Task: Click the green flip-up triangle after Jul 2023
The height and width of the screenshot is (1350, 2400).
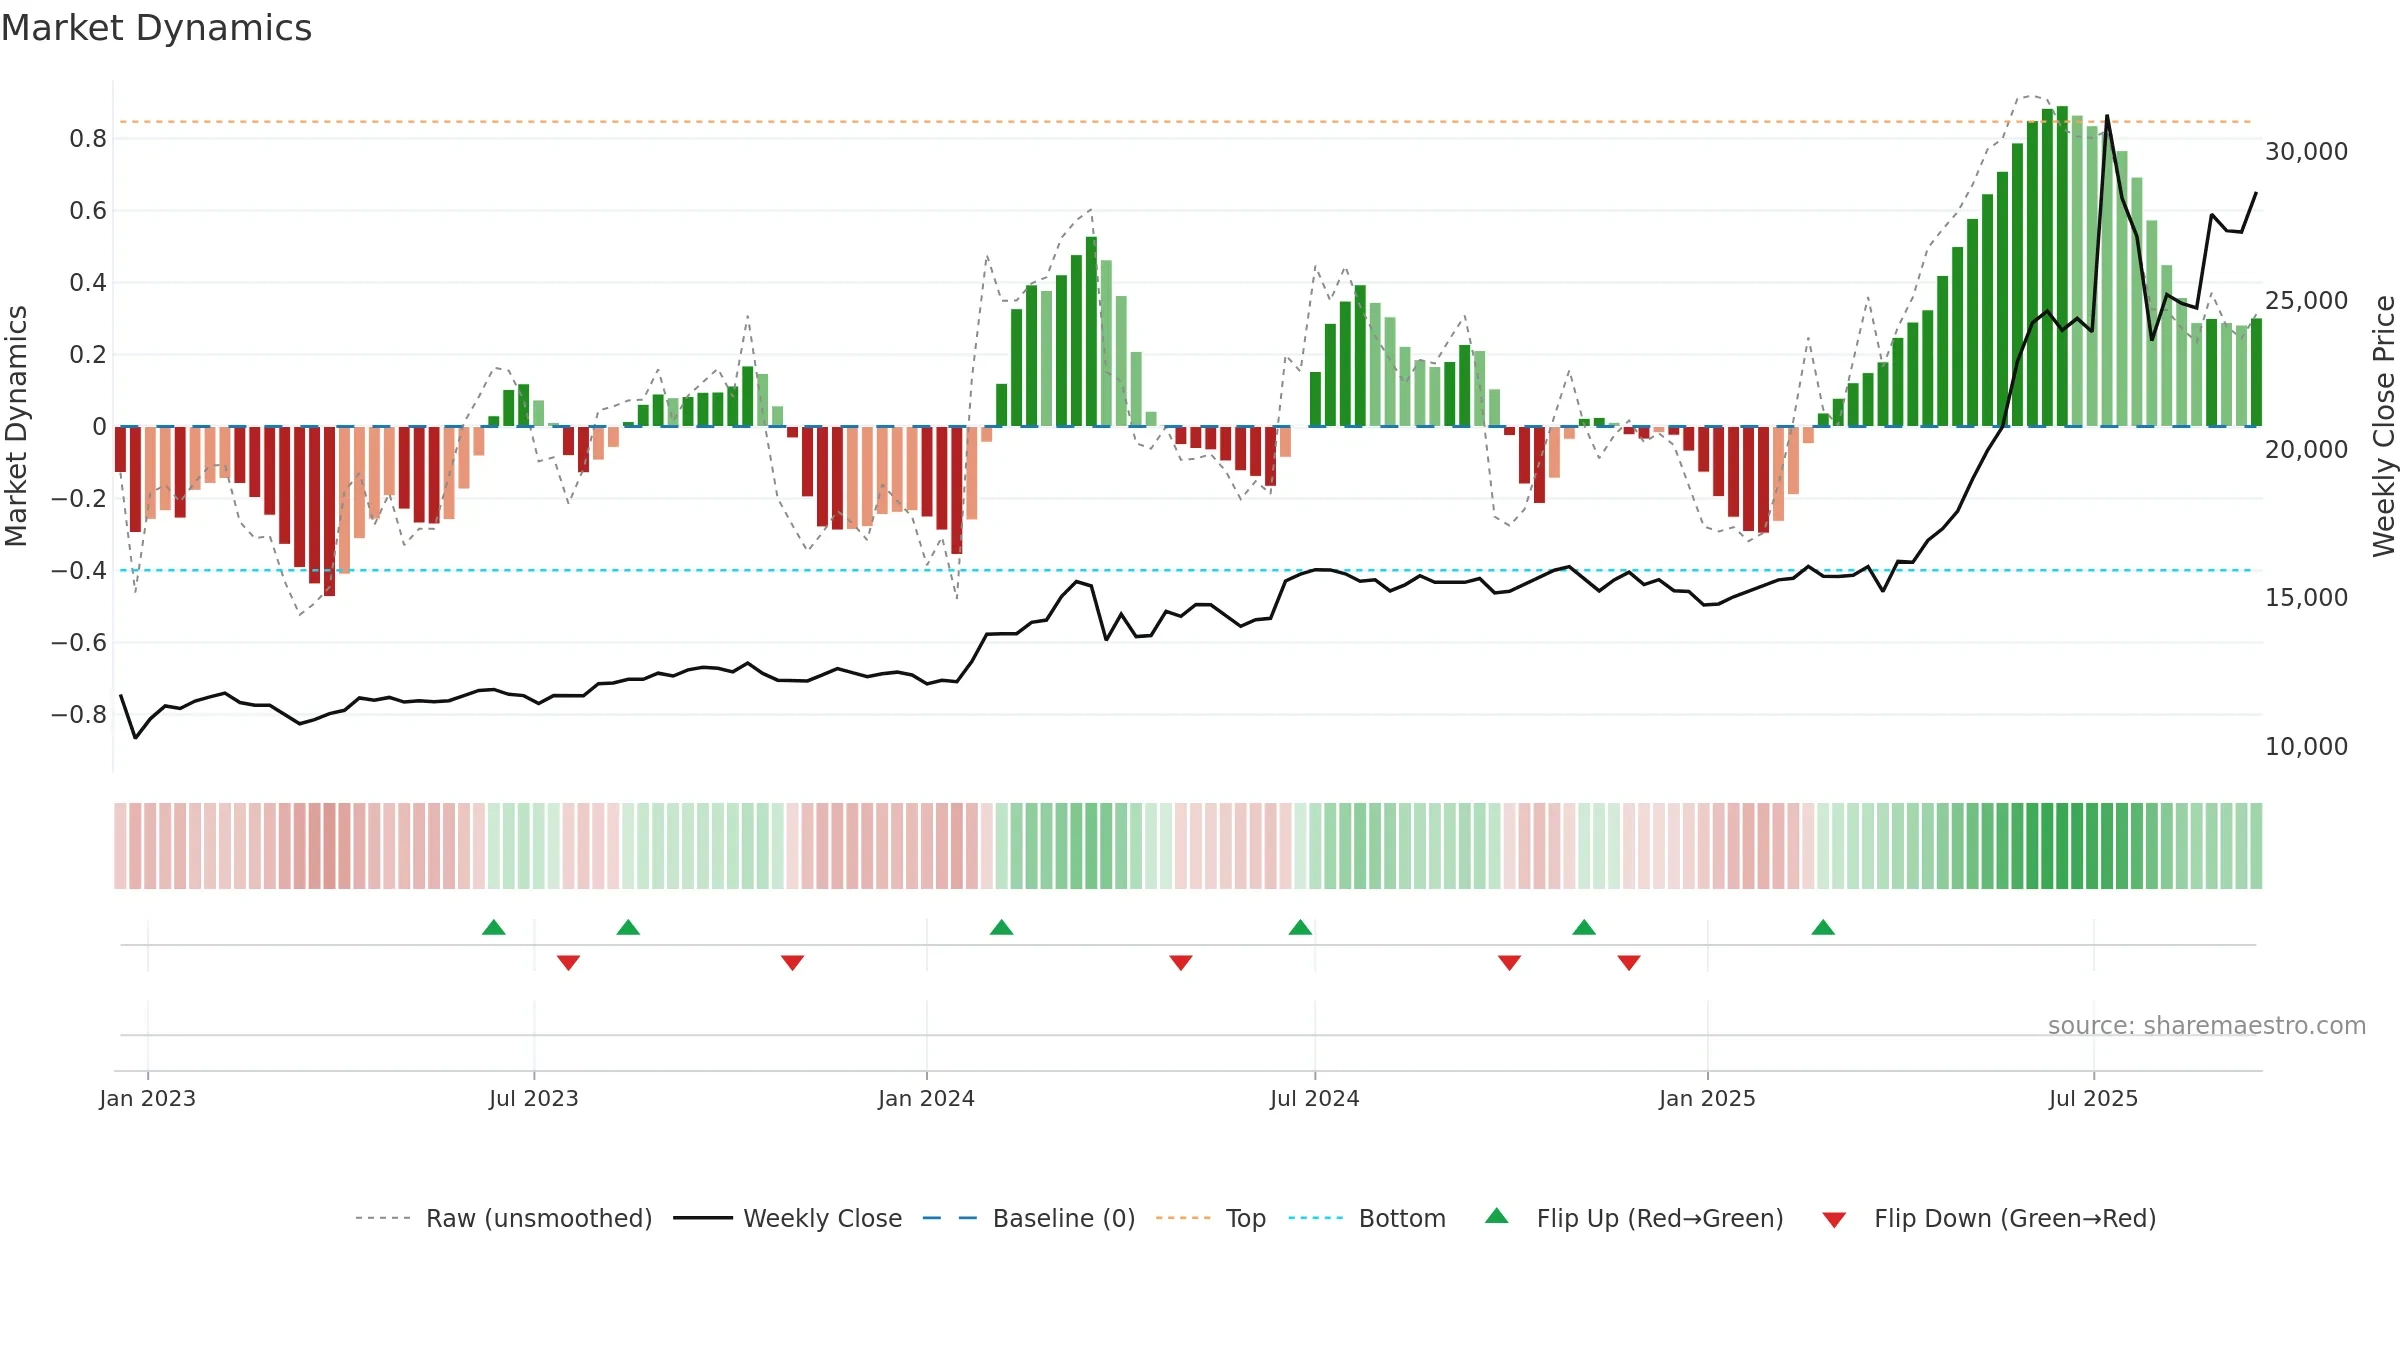Action: tap(628, 928)
